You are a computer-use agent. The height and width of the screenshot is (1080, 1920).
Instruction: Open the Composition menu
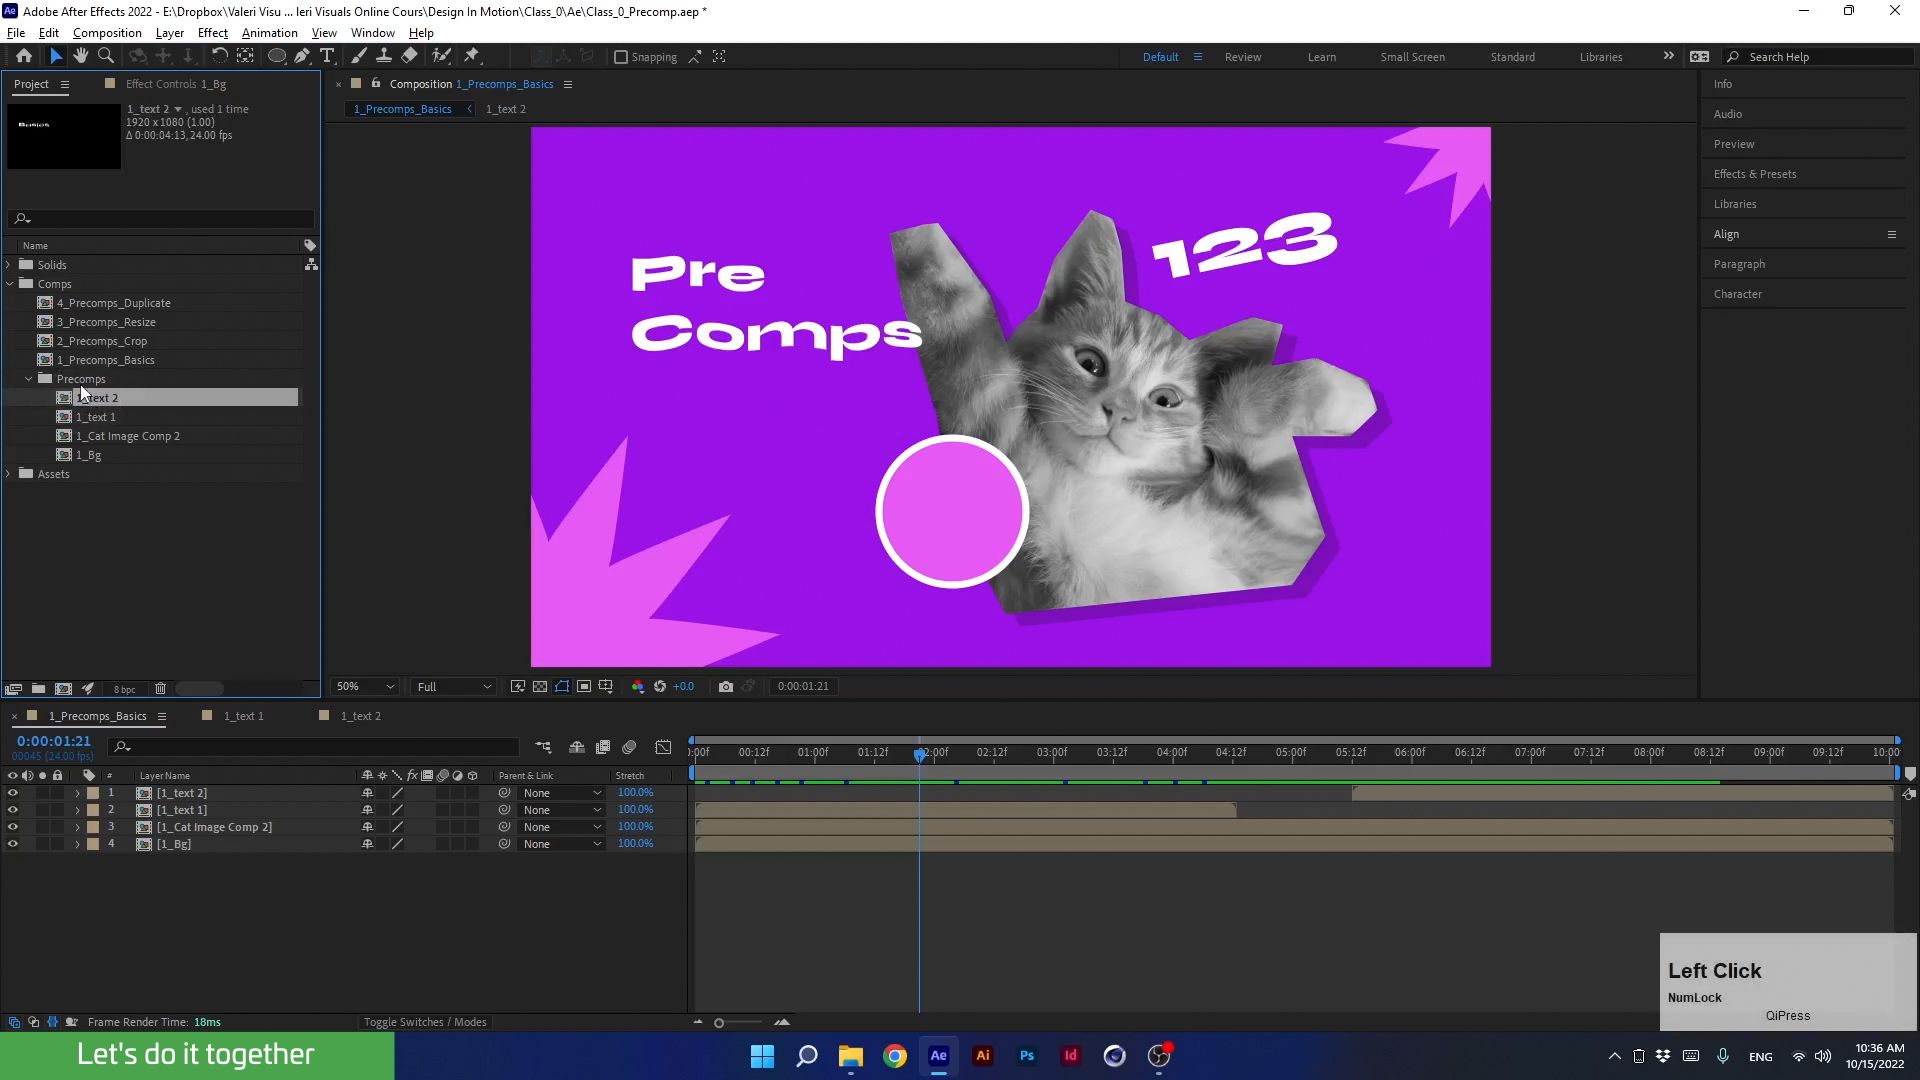[107, 32]
